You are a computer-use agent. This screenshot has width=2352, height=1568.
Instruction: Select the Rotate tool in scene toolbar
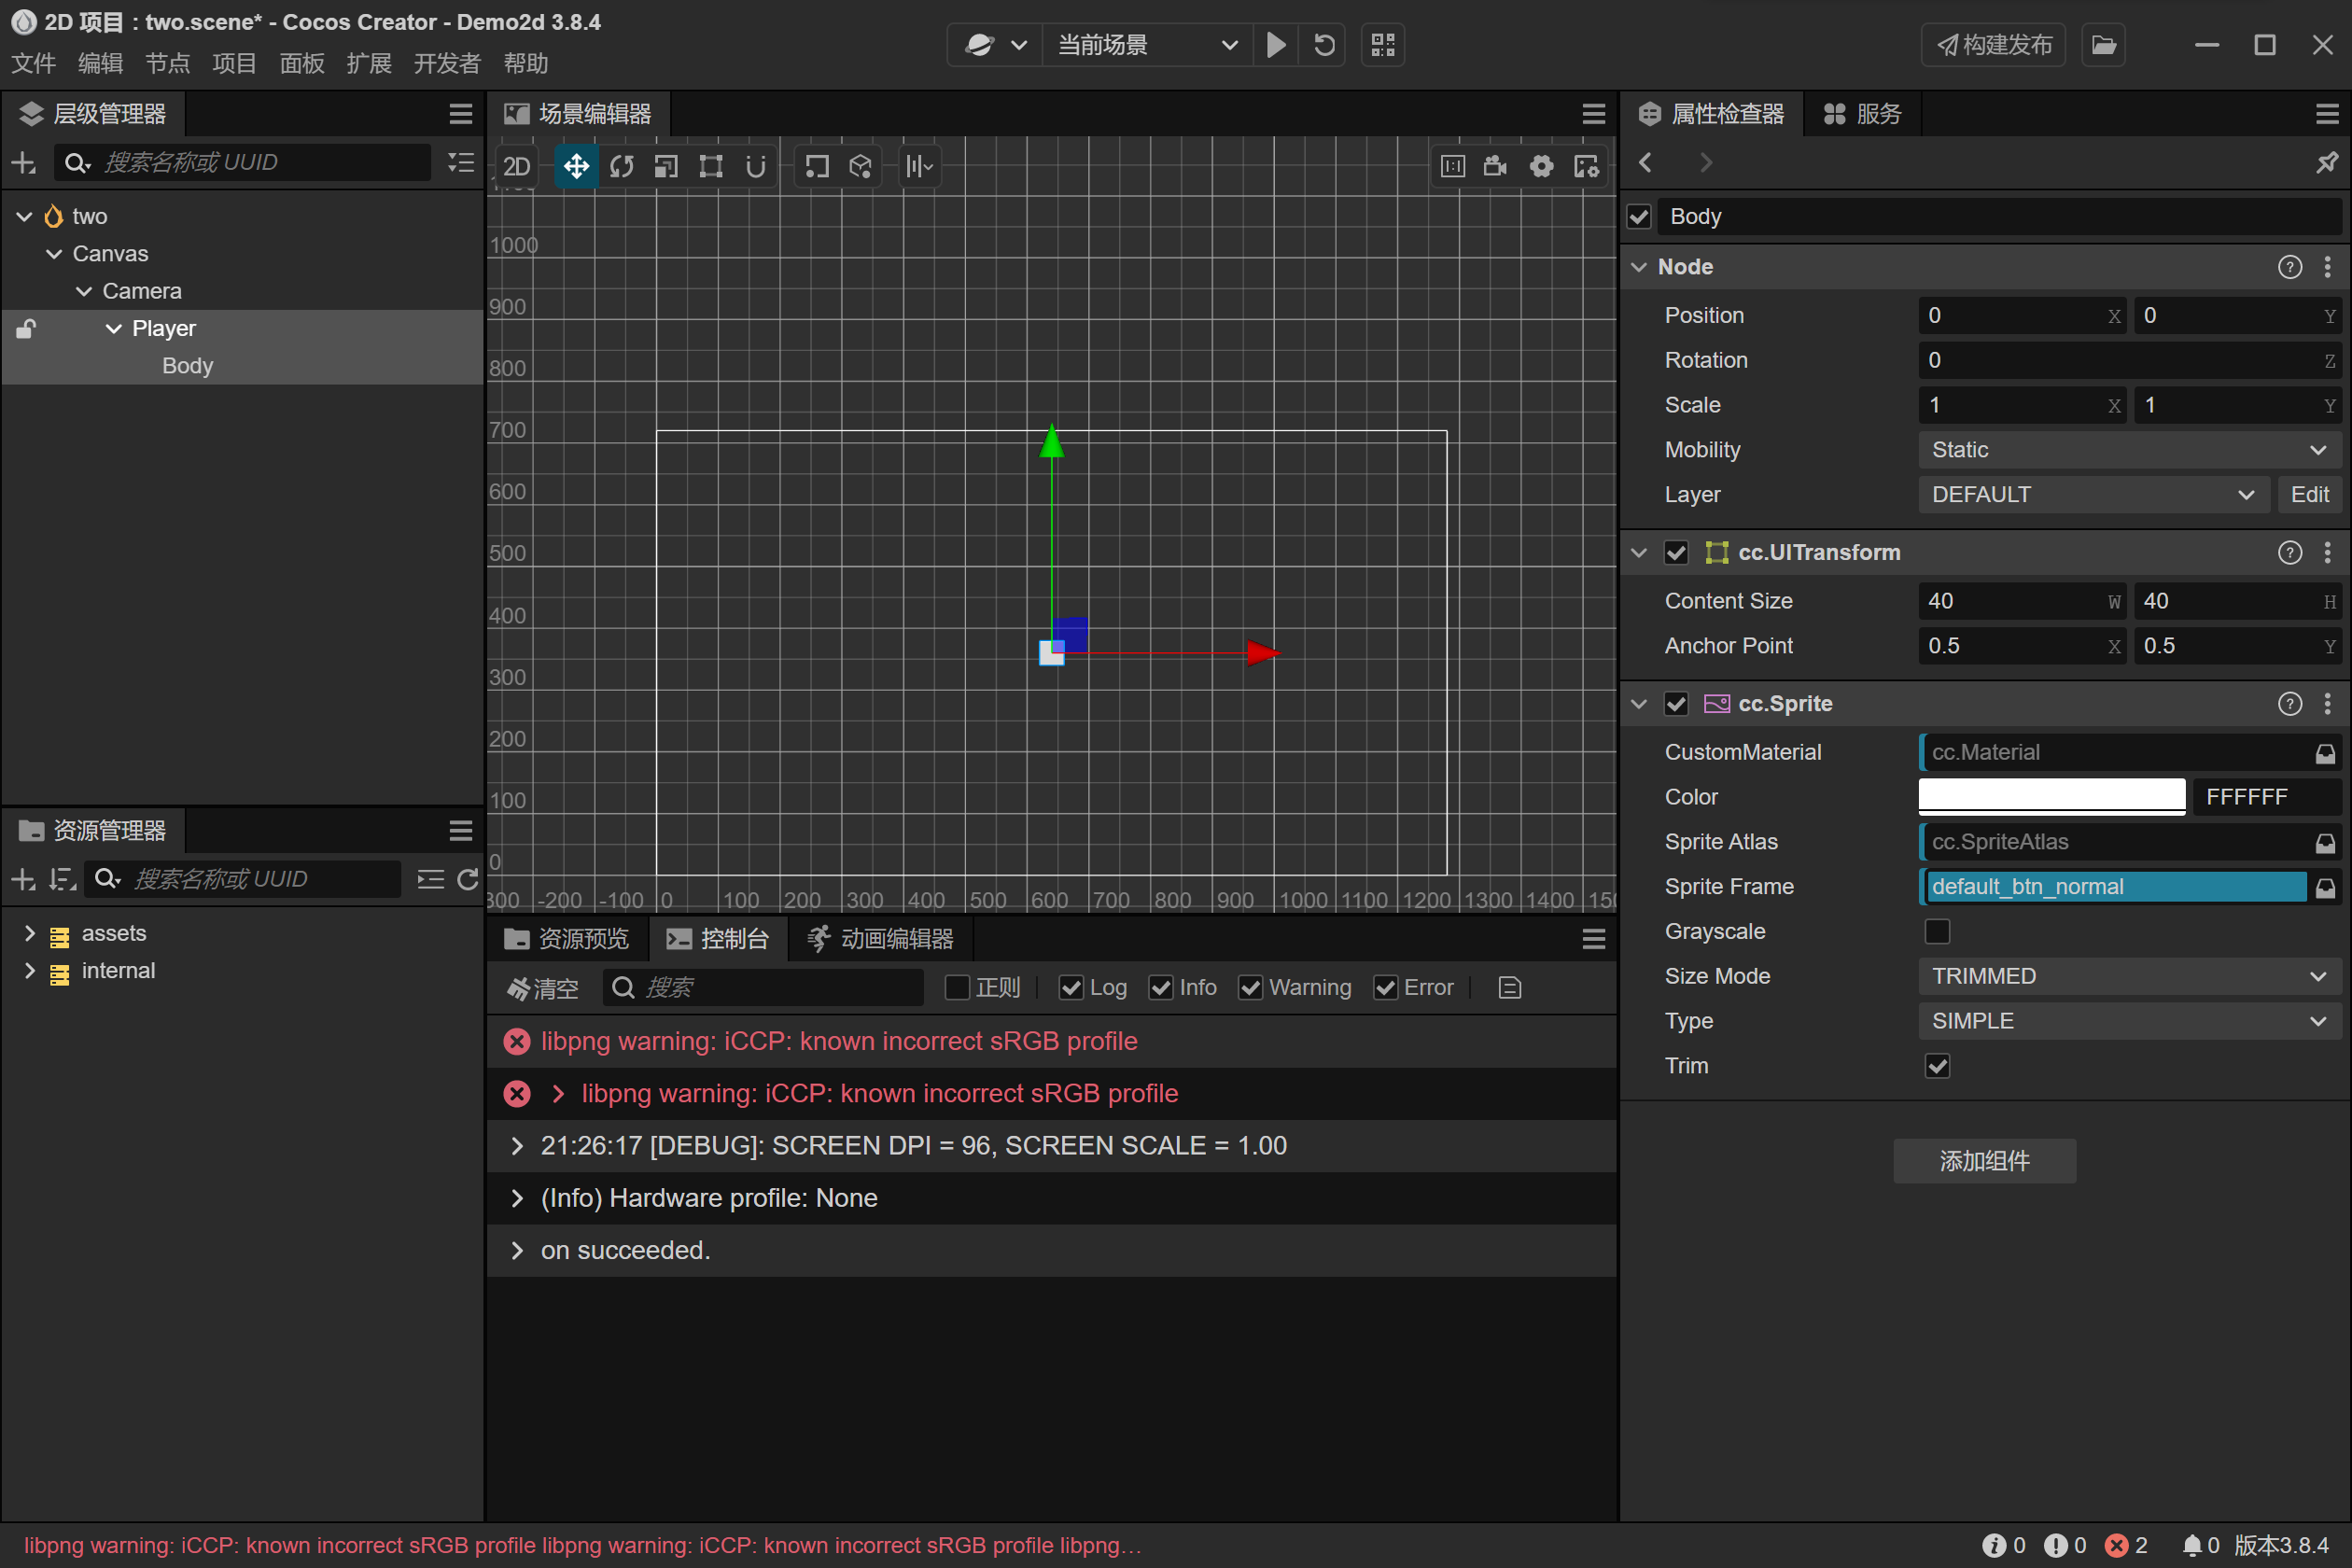[621, 166]
